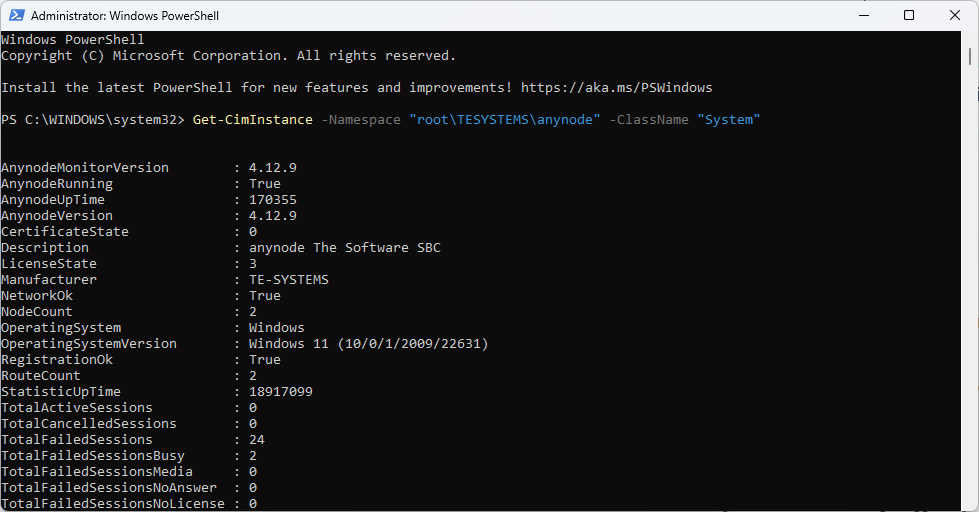Viewport: 979px width, 512px height.
Task: Maximize the PowerShell window
Action: point(909,15)
